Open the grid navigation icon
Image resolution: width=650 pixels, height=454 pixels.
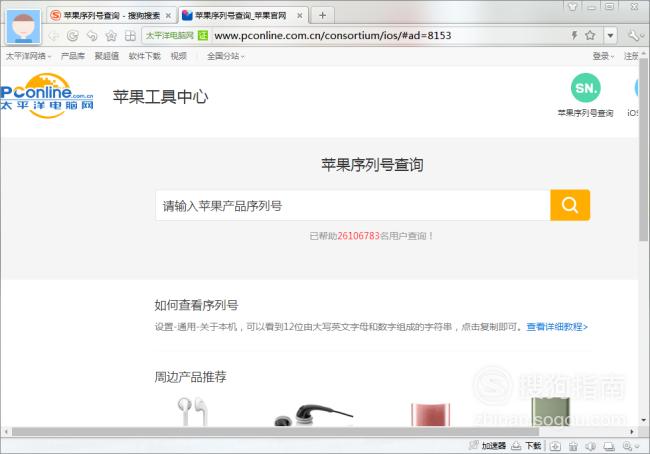tap(130, 36)
